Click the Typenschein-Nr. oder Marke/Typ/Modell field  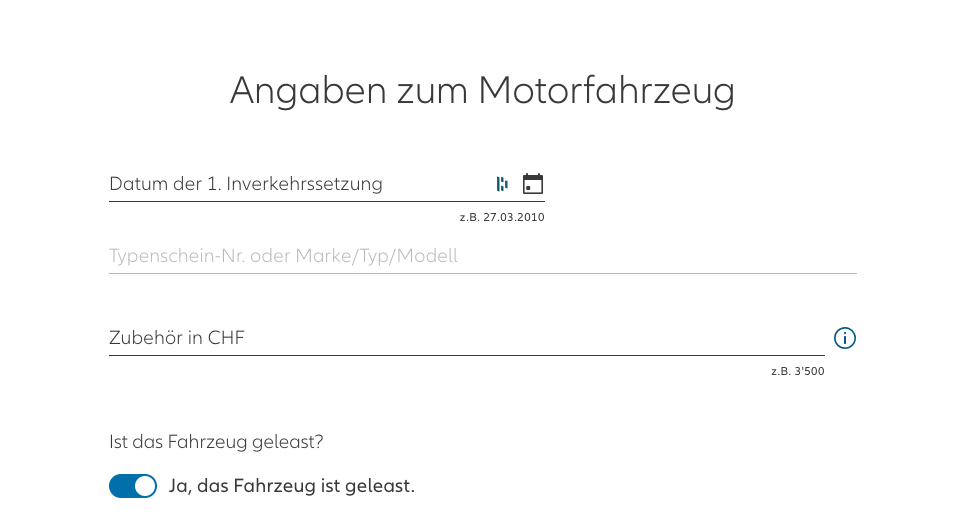[x=482, y=257]
